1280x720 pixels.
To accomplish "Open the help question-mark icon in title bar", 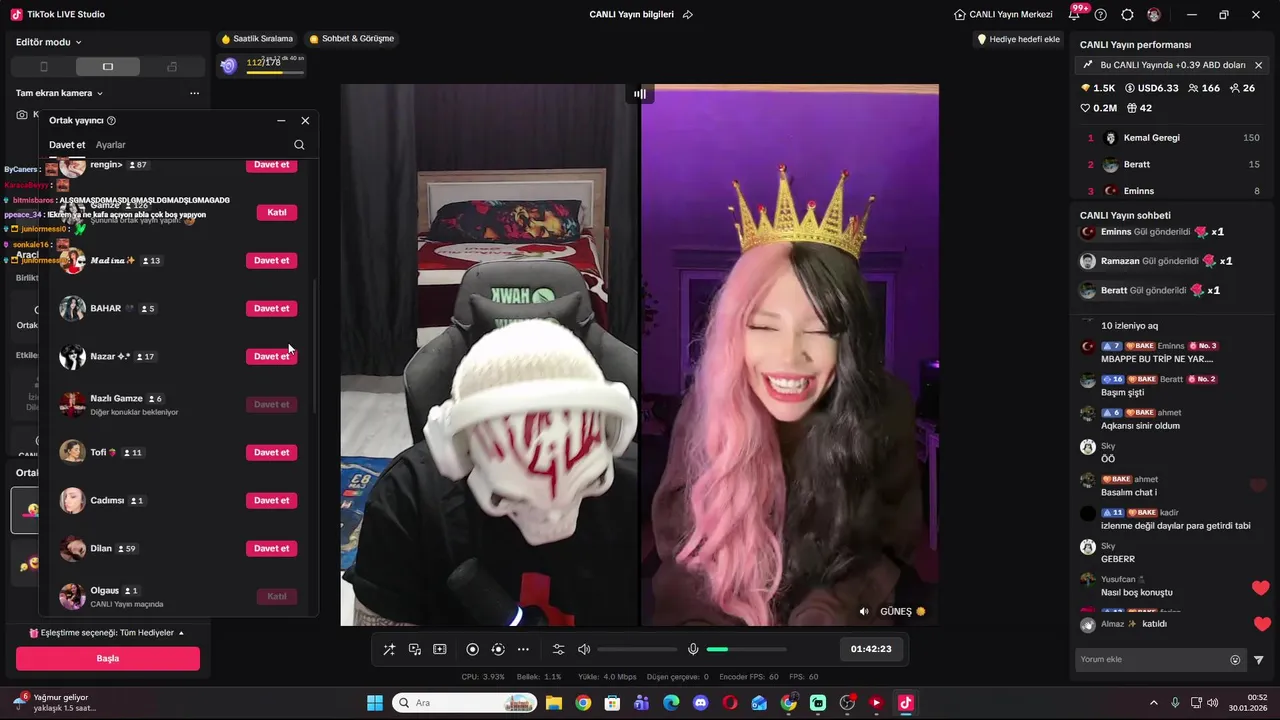I will pos(1101,15).
